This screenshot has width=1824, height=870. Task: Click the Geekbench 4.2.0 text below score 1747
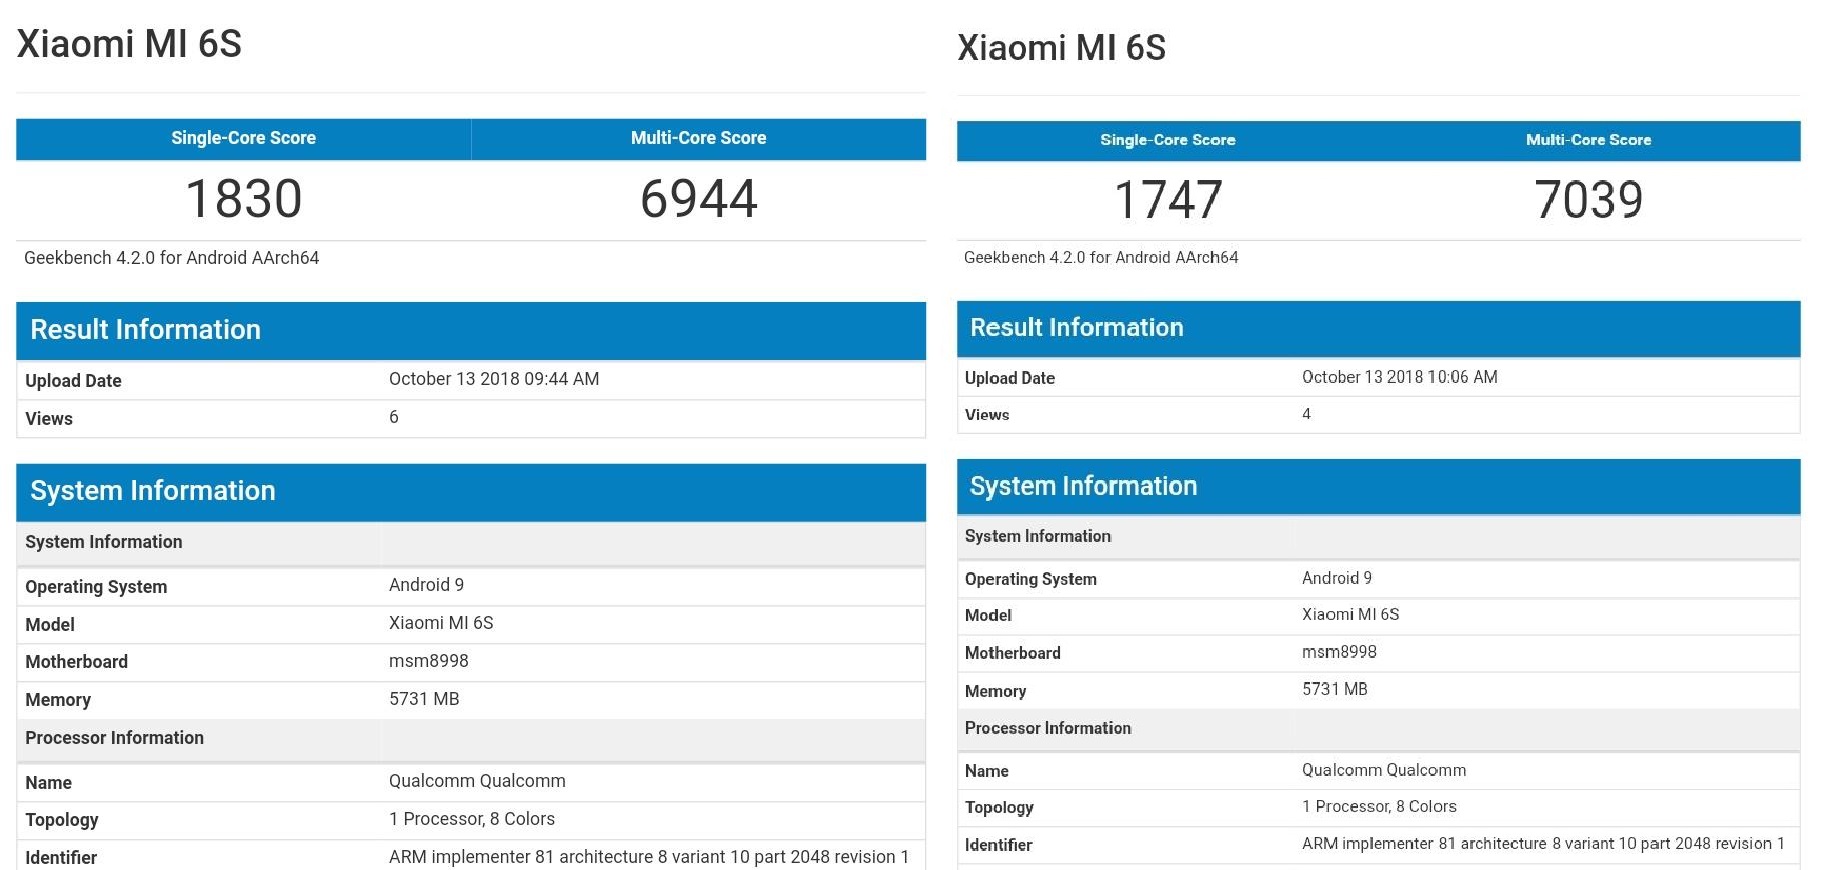coord(1100,258)
